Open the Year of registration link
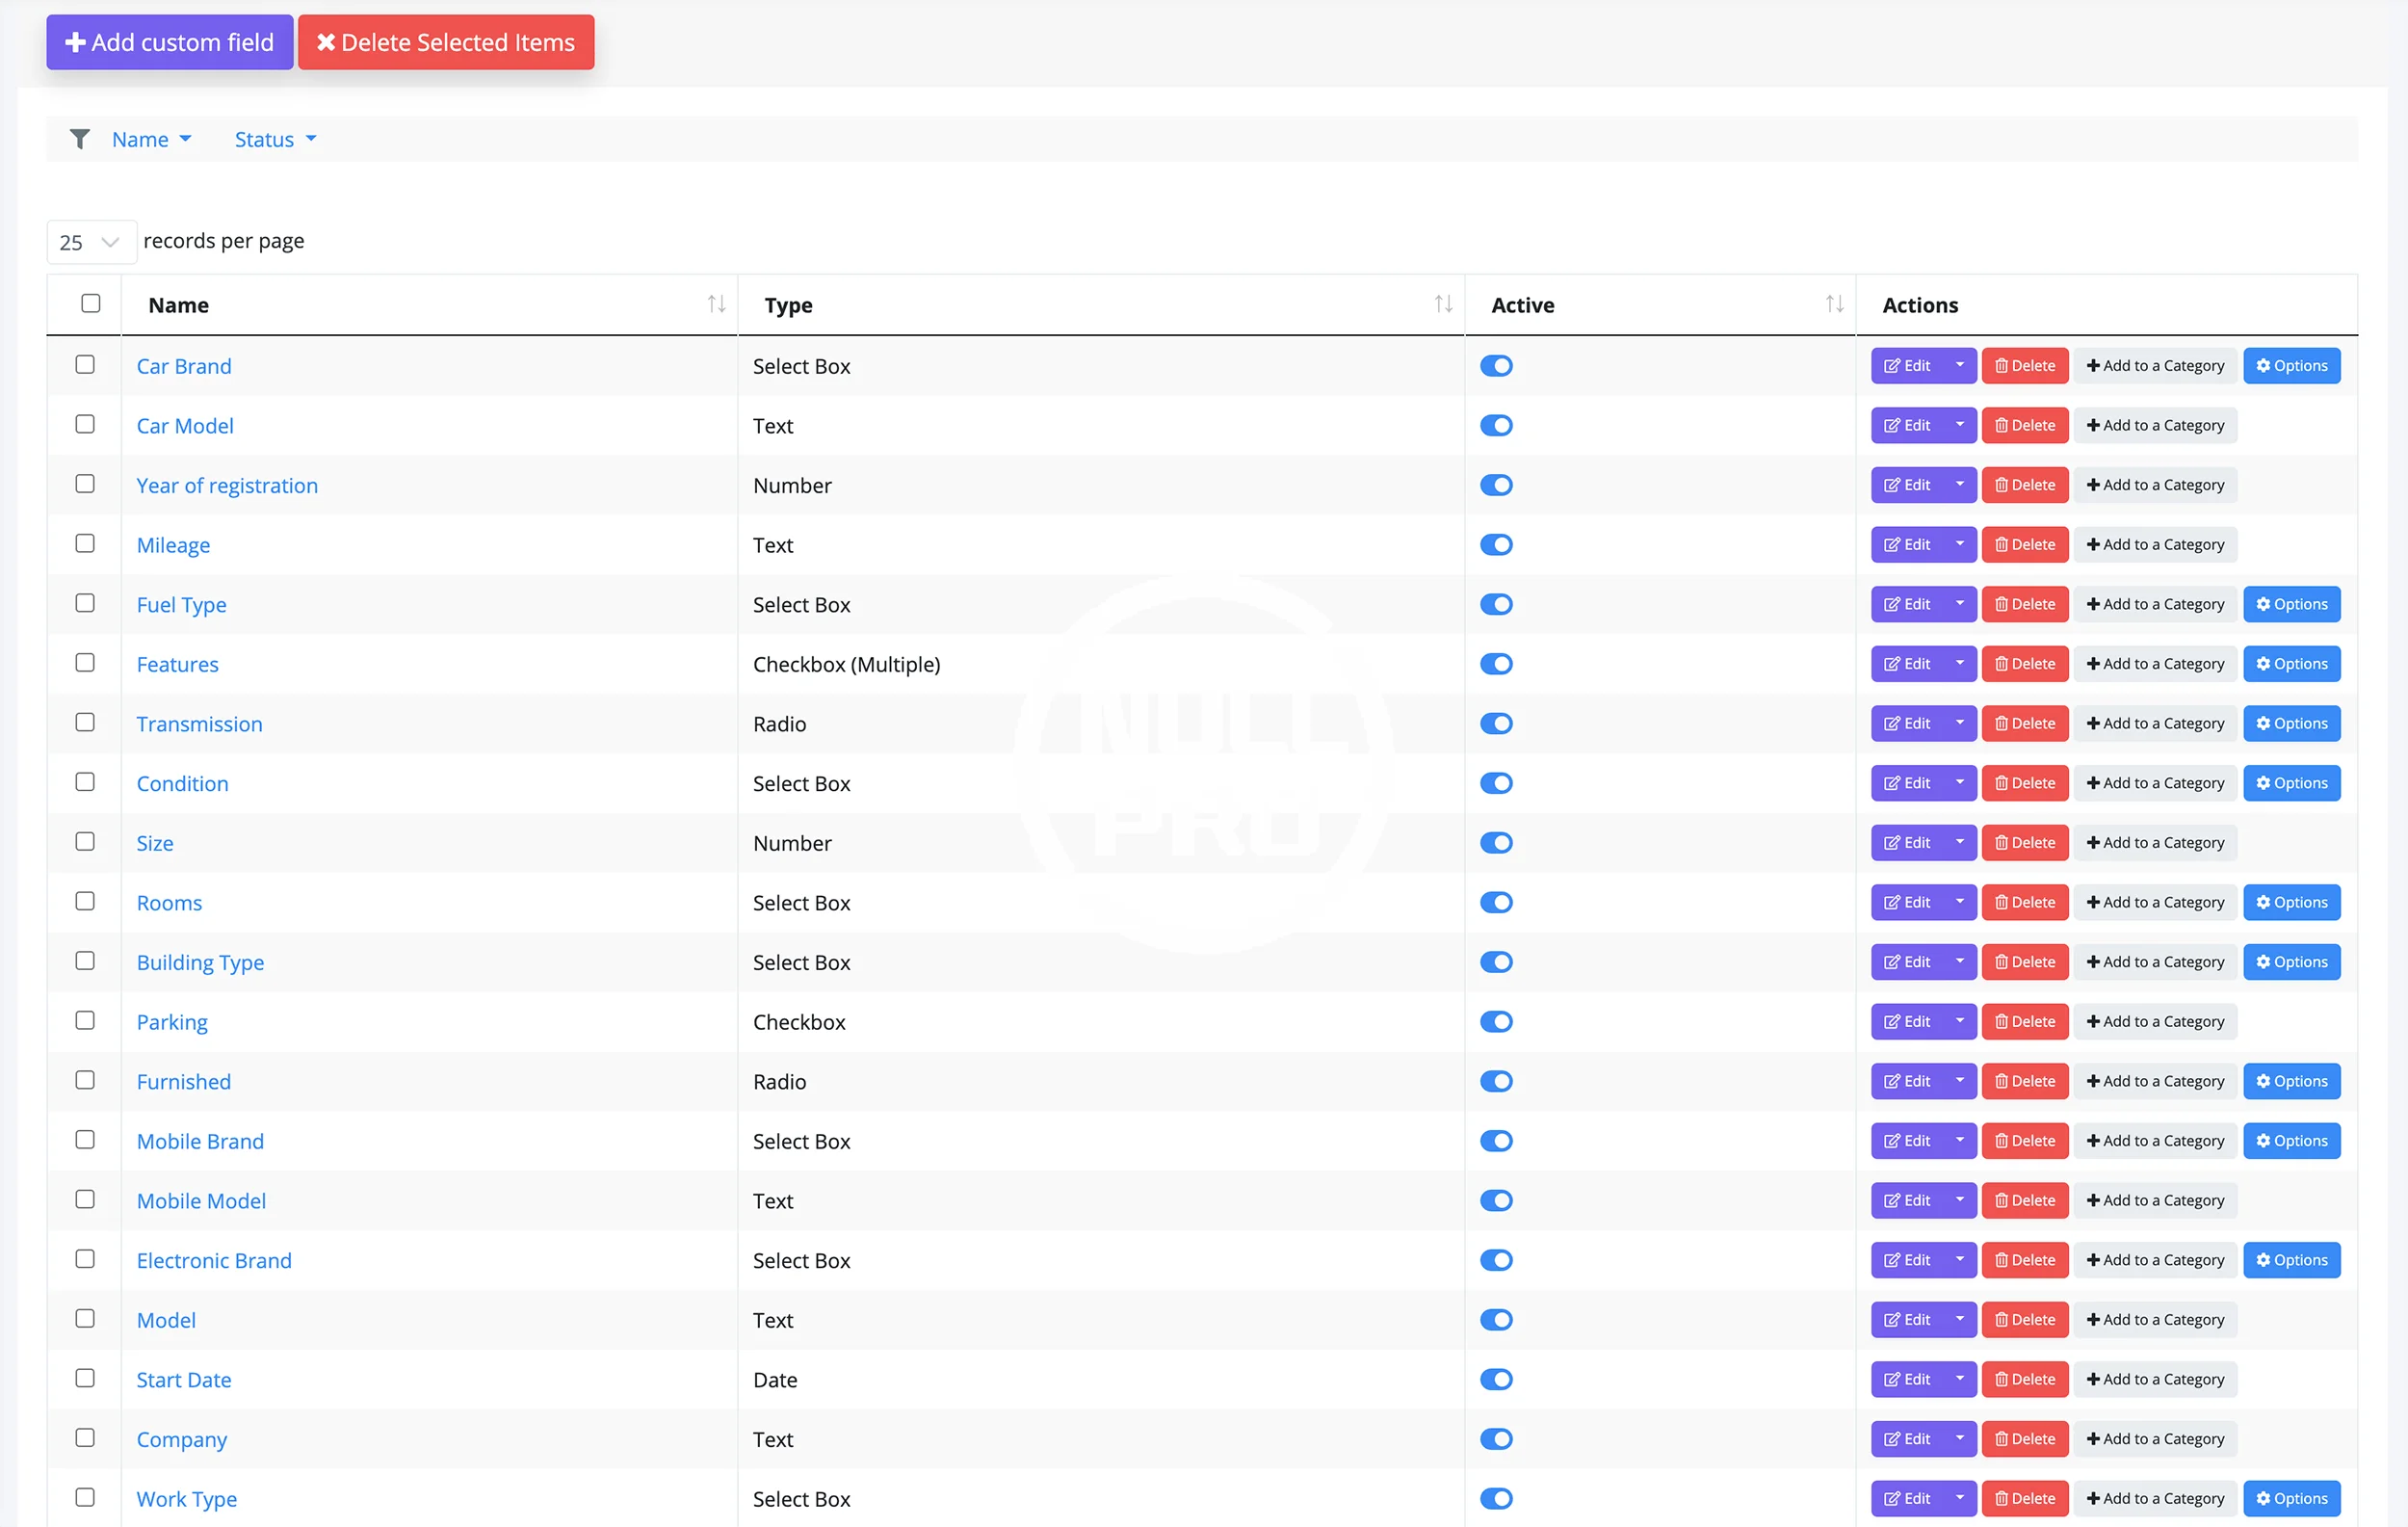The height and width of the screenshot is (1527, 2408). pos(227,485)
